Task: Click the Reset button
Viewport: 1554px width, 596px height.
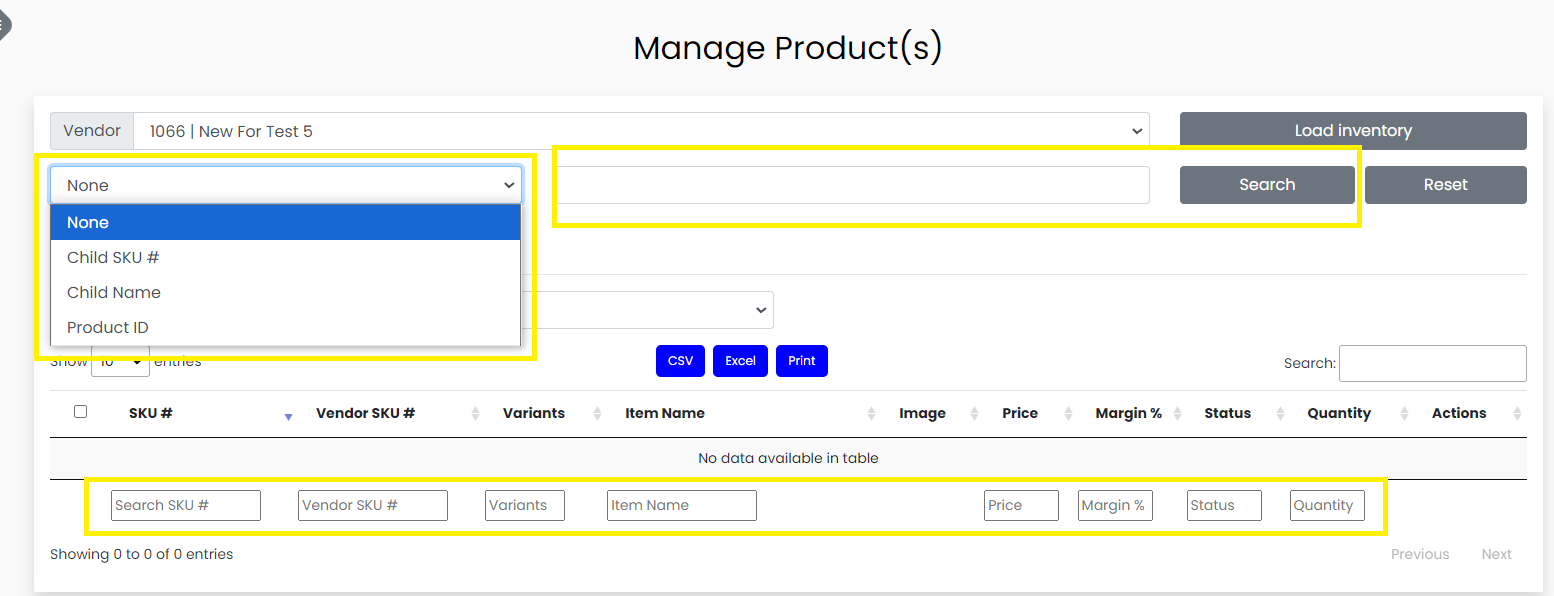Action: (x=1445, y=185)
